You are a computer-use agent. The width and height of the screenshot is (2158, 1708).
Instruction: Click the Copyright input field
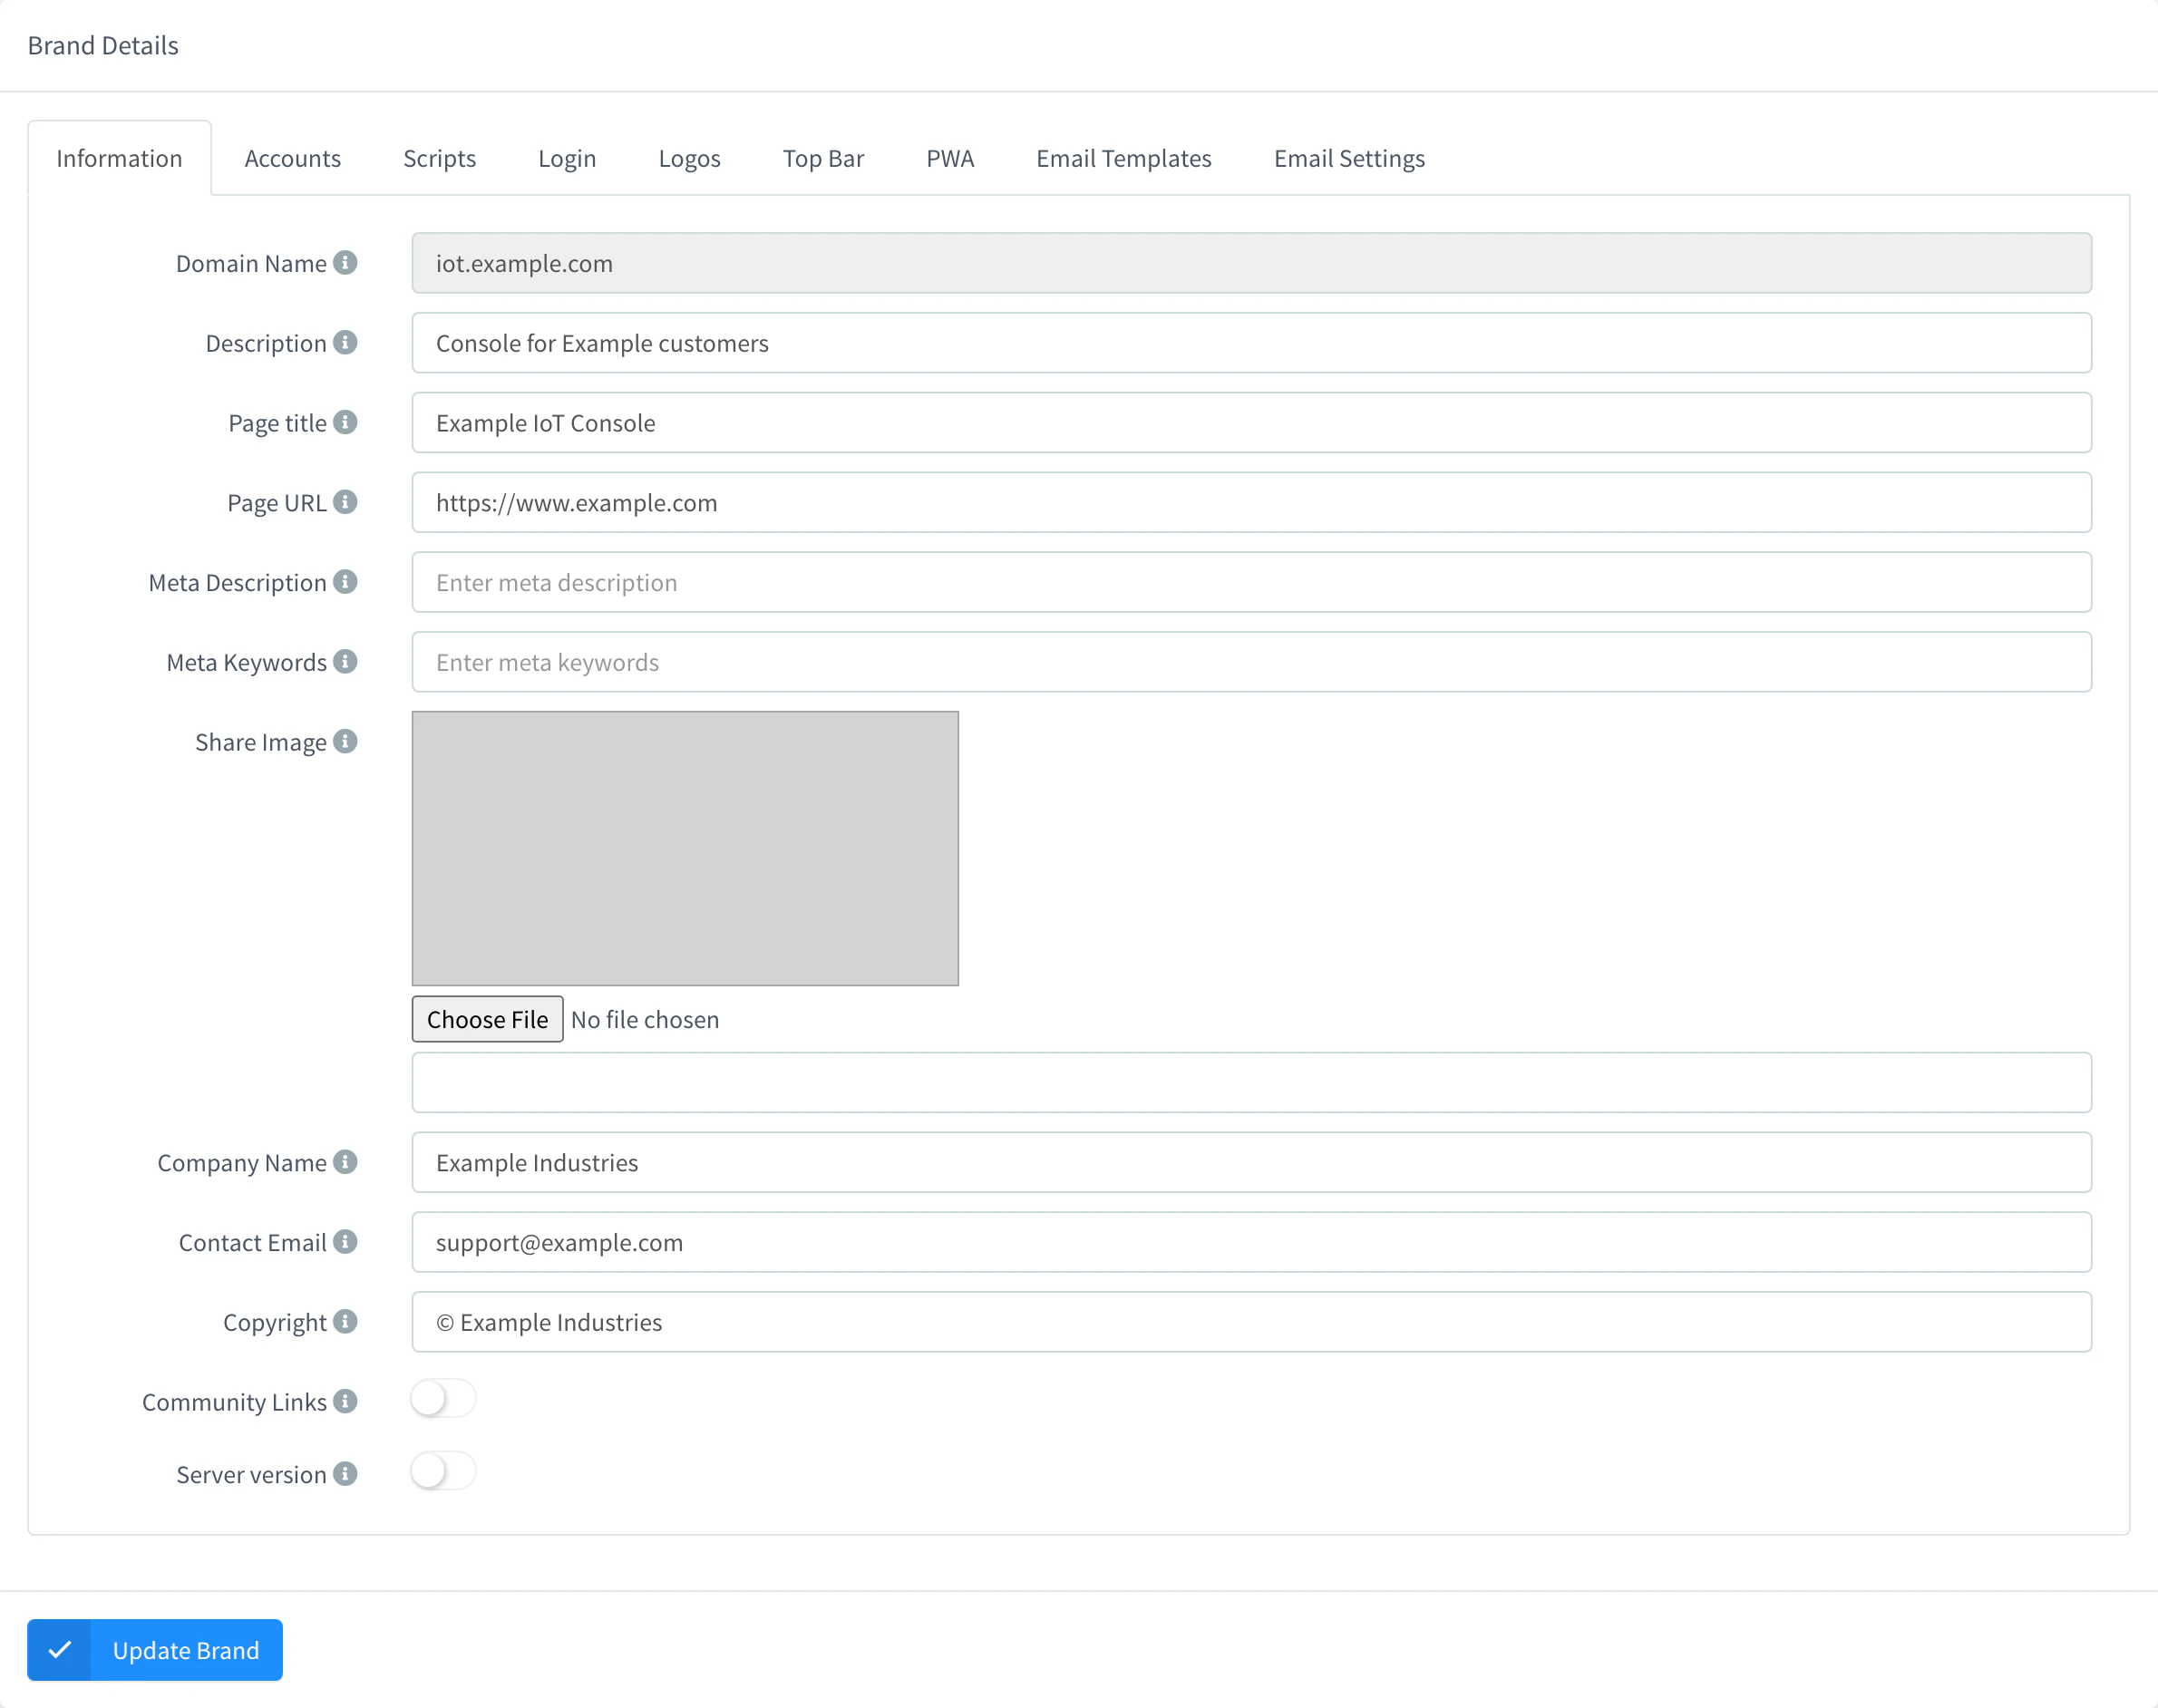(1251, 1322)
